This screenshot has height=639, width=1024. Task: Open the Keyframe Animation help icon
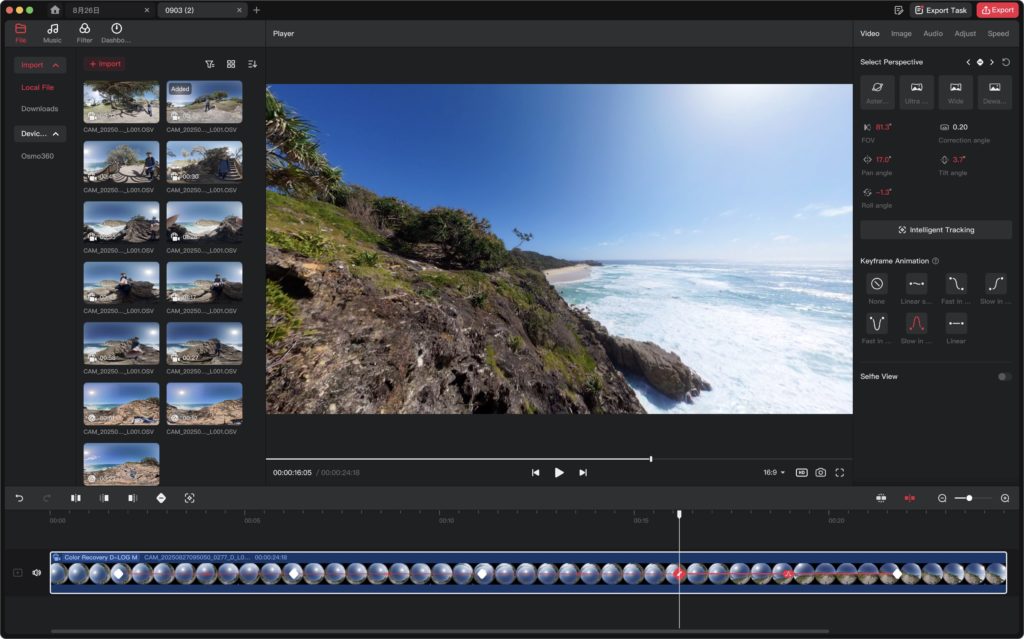point(935,261)
